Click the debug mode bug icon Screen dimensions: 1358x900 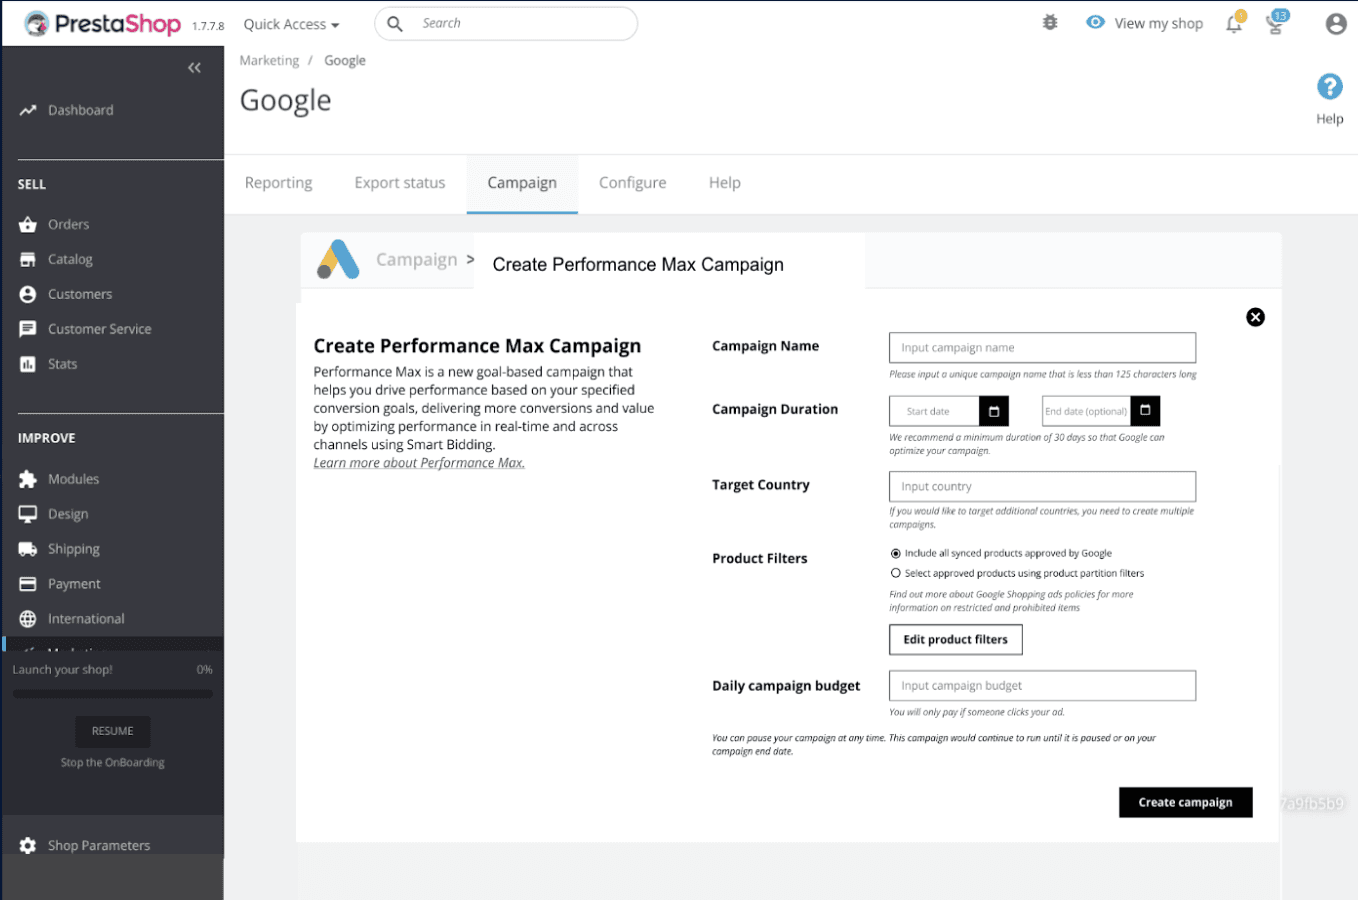[x=1050, y=22]
